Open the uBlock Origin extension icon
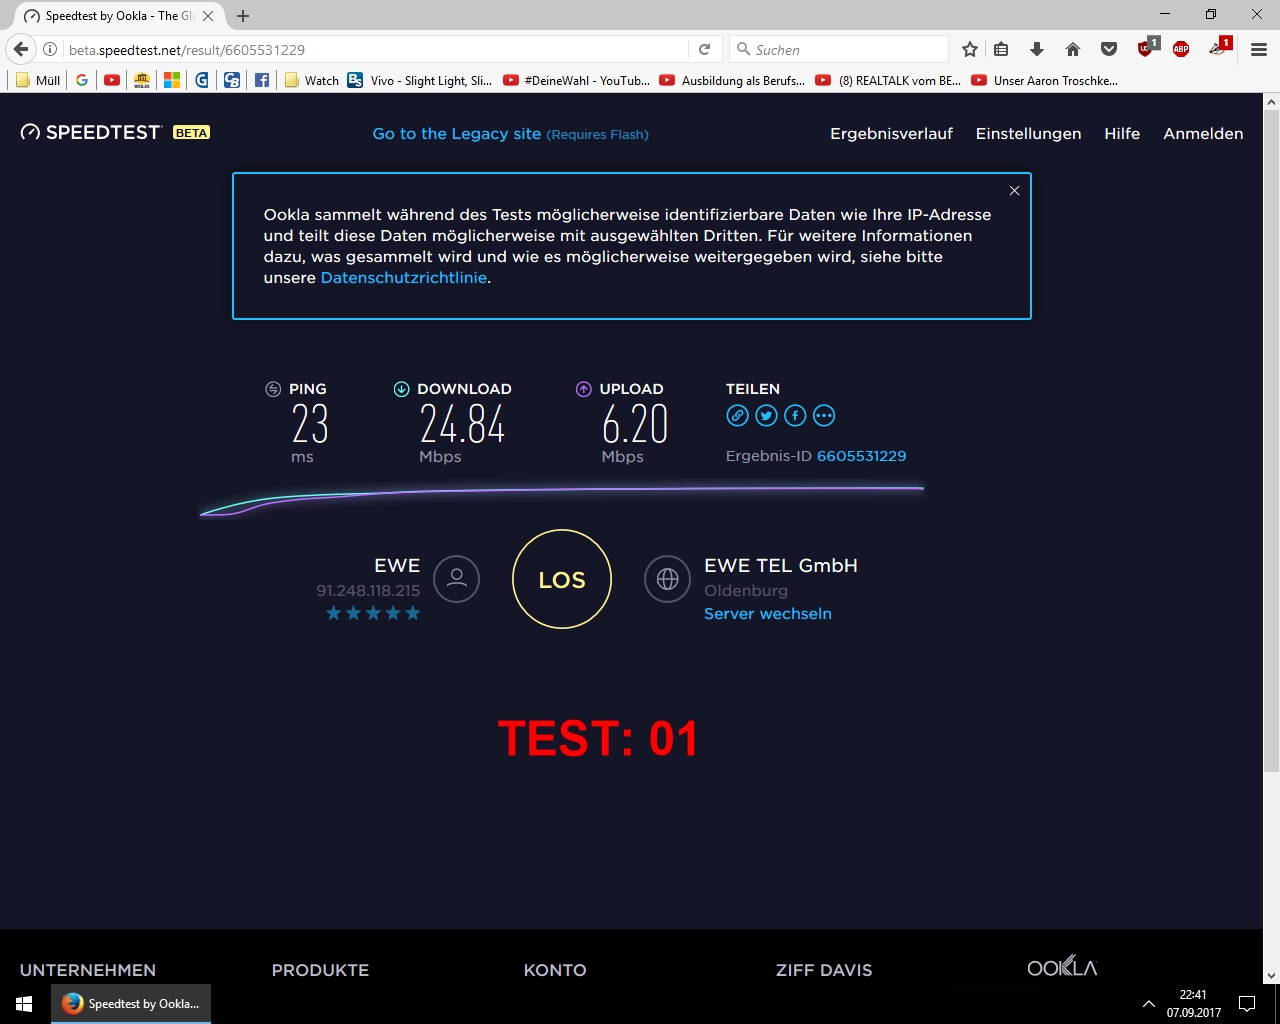The height and width of the screenshot is (1024, 1280). (1147, 48)
